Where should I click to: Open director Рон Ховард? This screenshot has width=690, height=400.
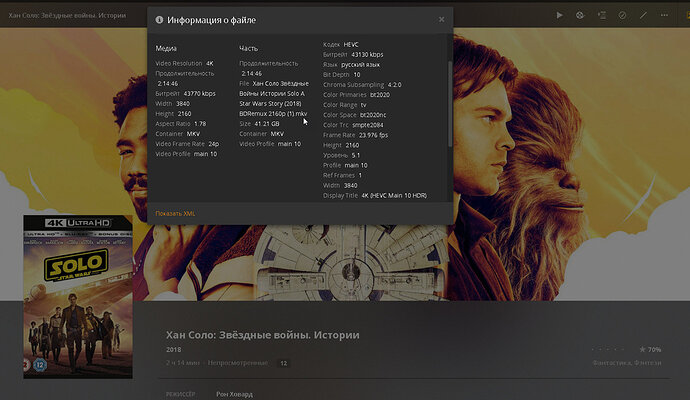234,394
